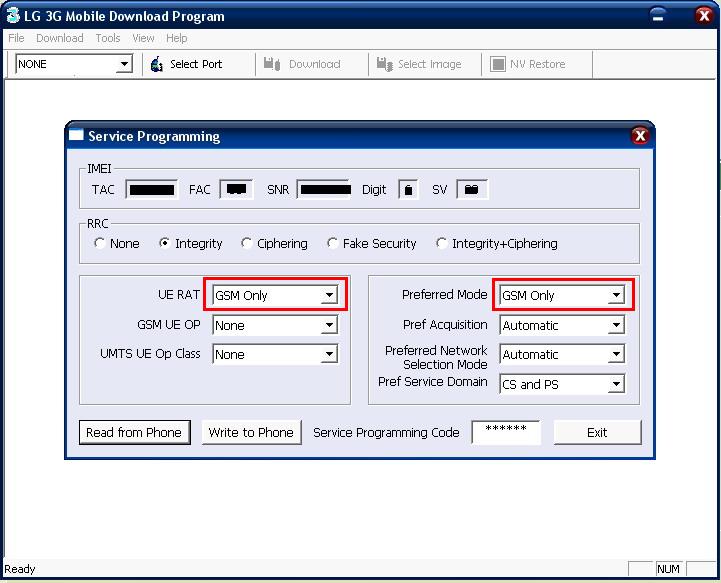This screenshot has height=583, width=721.
Task: Open the View menu
Action: (x=143, y=38)
